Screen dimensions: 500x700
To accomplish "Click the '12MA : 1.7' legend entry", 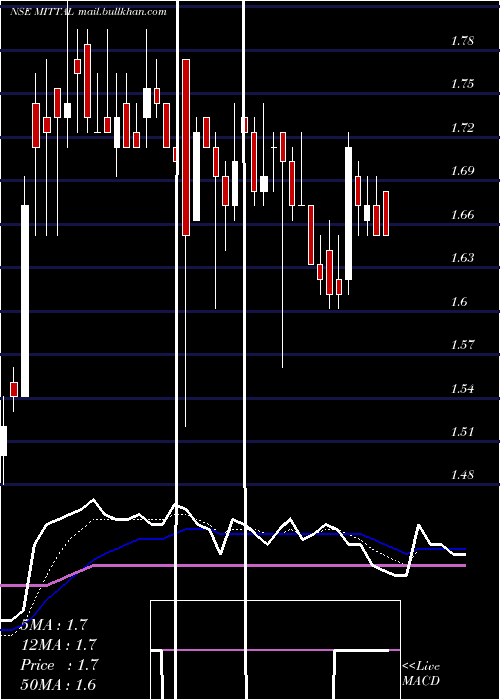I will [58, 645].
